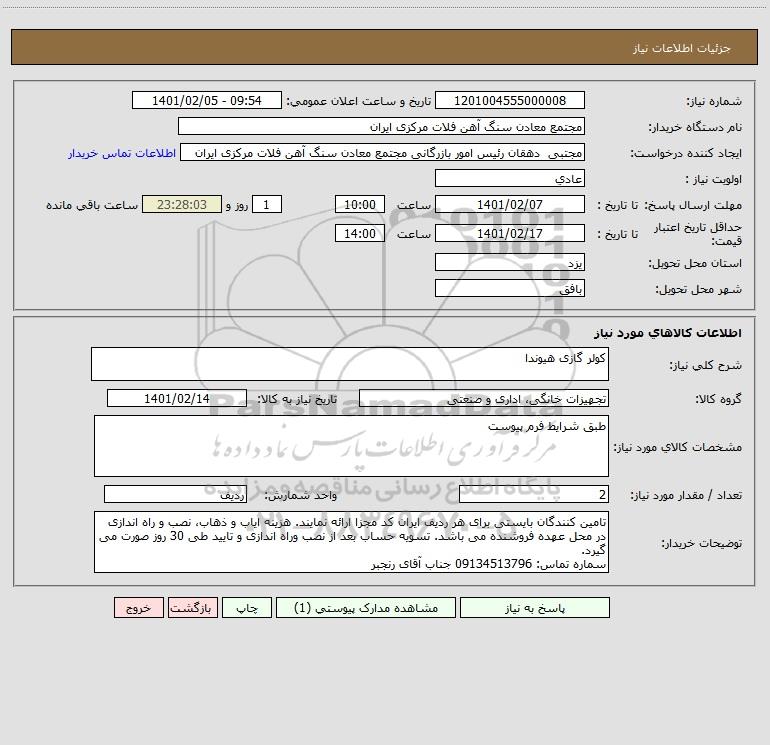Open مشاهده مدارک پیوستی (1) button
The height and width of the screenshot is (745, 770).
[366, 607]
